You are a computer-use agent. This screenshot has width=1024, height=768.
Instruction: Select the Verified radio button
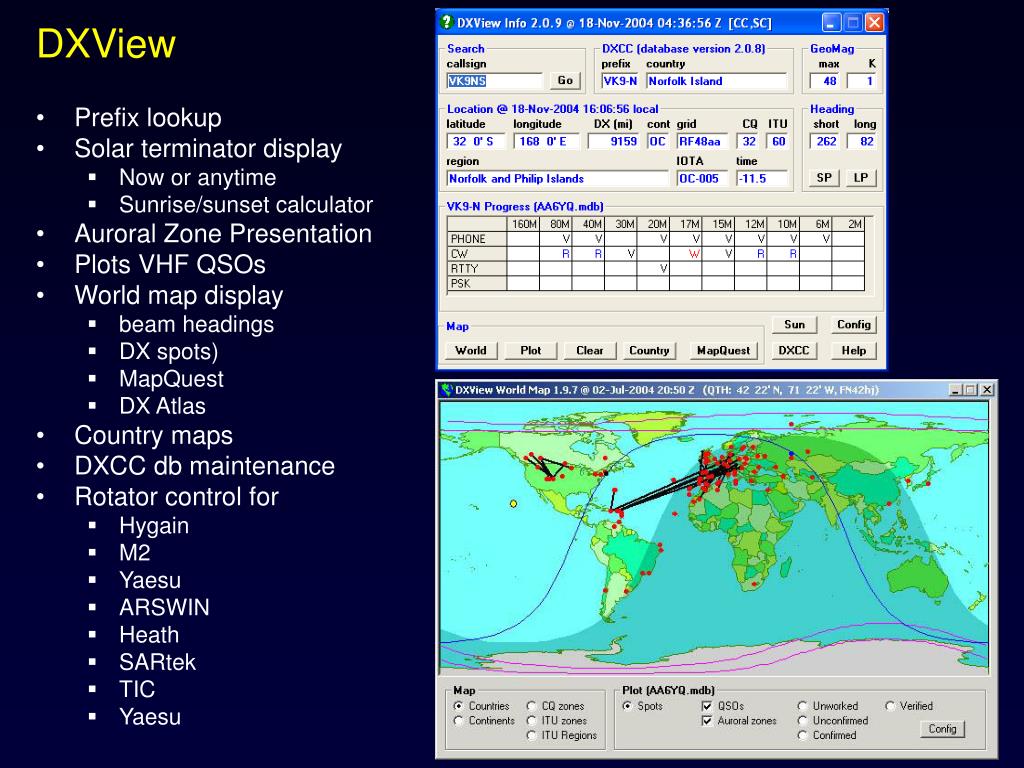pos(889,706)
